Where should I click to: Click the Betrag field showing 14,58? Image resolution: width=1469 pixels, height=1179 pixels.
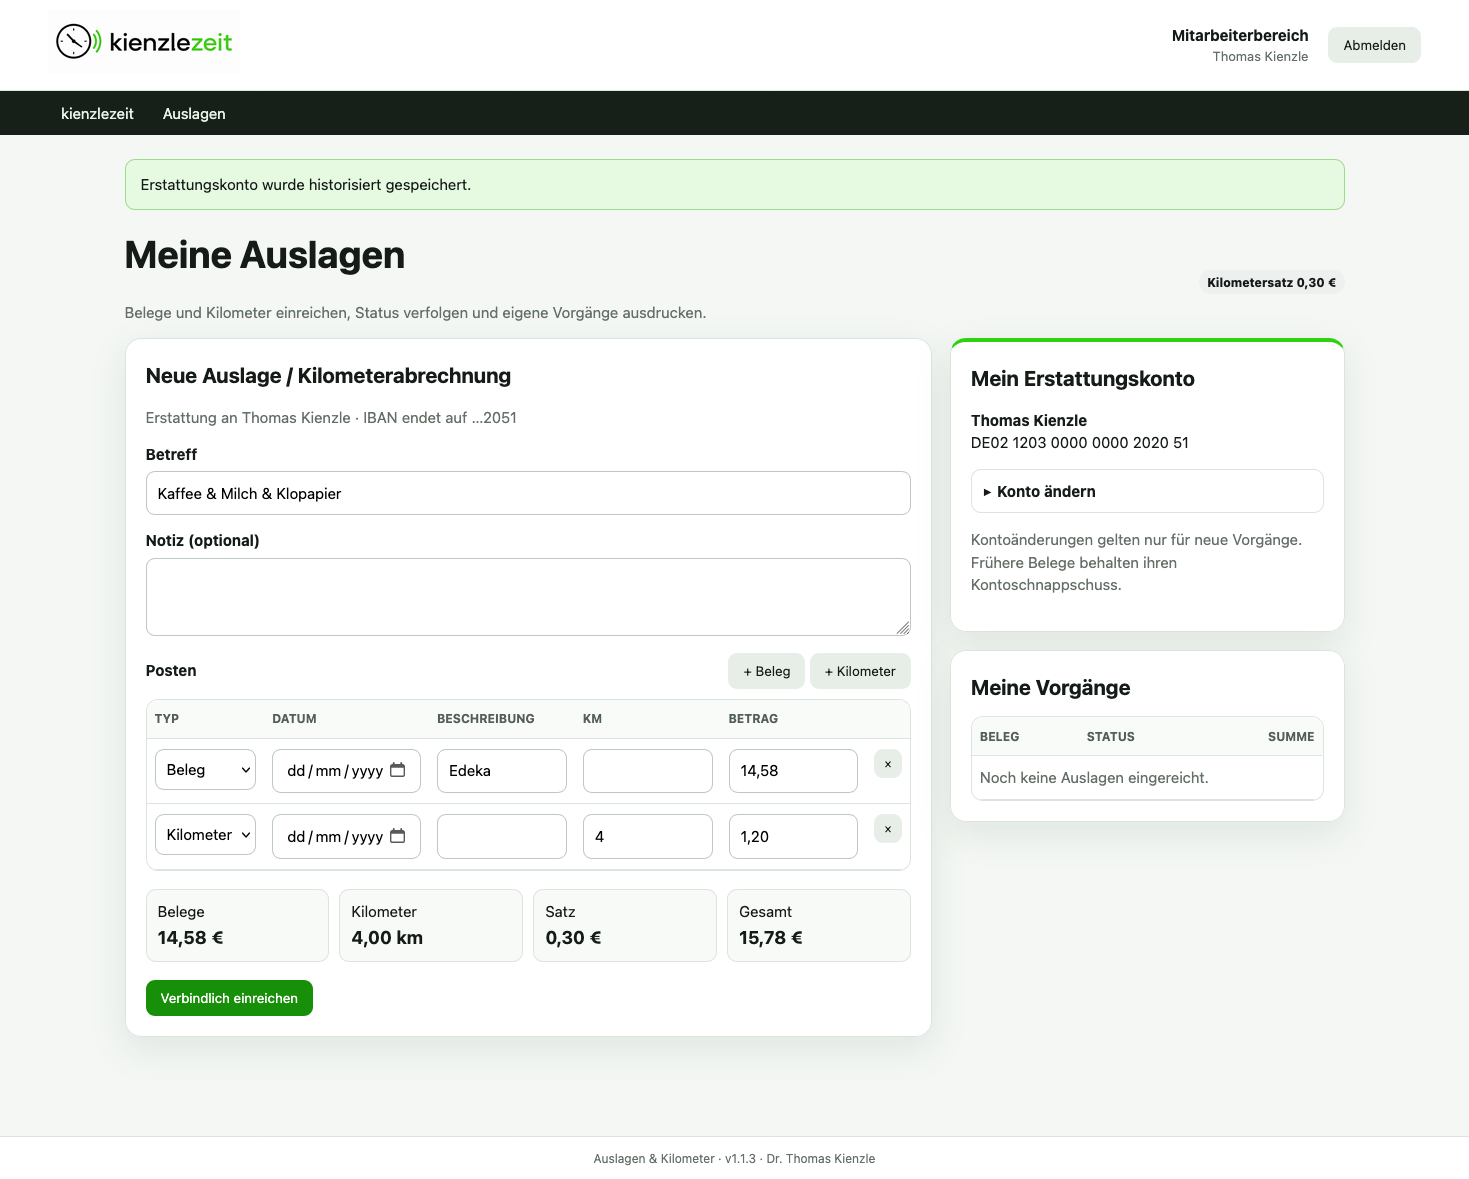click(793, 771)
